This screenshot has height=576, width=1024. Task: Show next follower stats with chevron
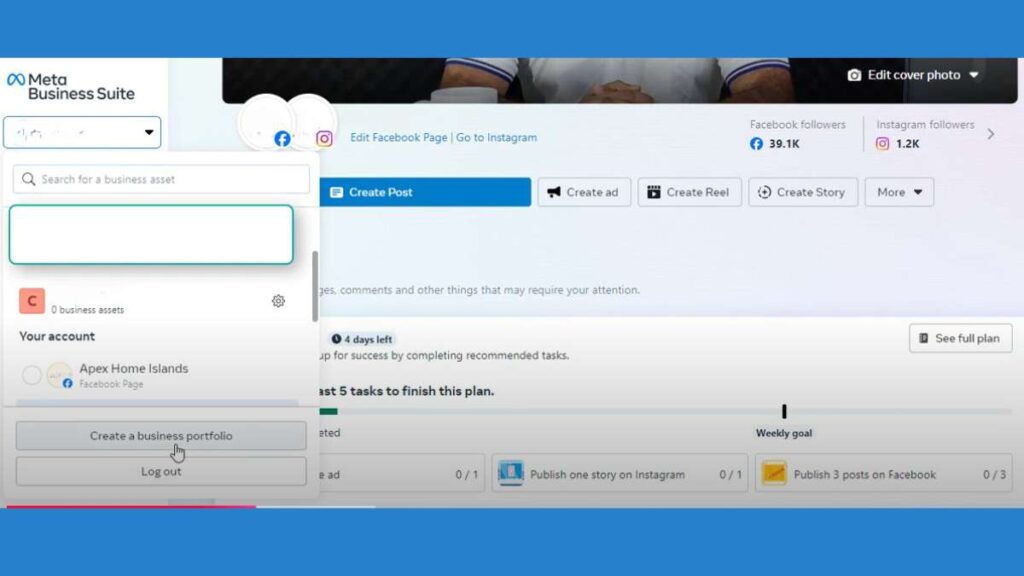(x=991, y=134)
